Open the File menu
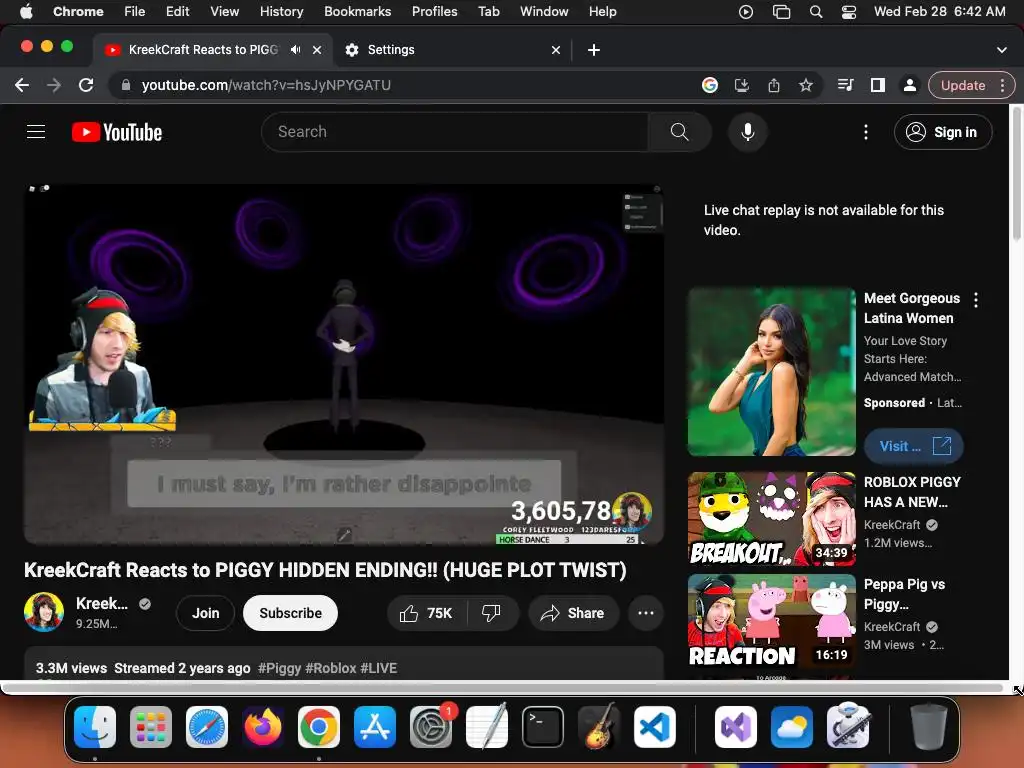 click(135, 11)
